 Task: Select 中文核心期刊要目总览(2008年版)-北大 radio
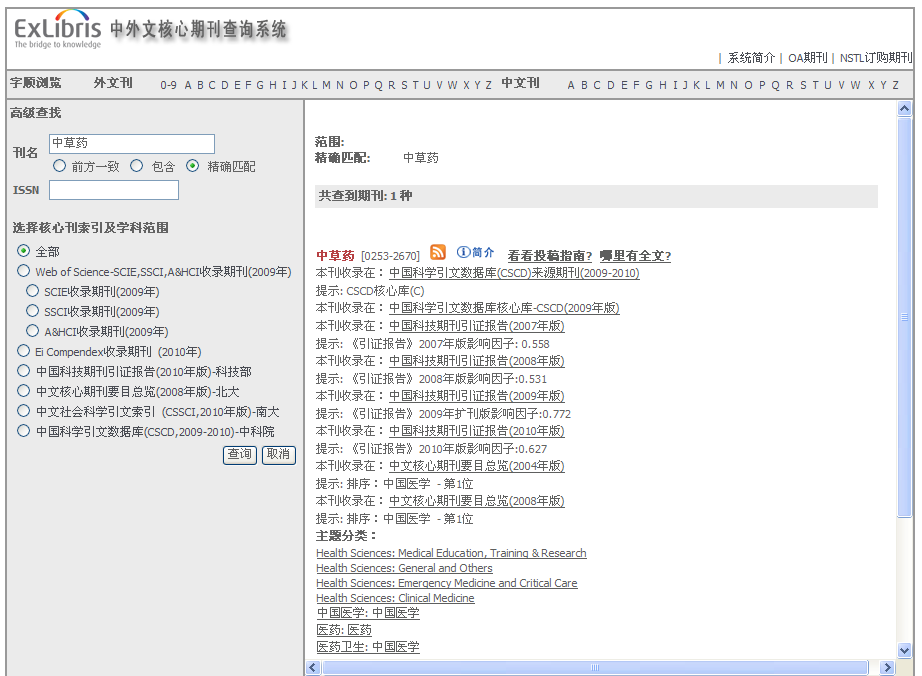click(24, 391)
